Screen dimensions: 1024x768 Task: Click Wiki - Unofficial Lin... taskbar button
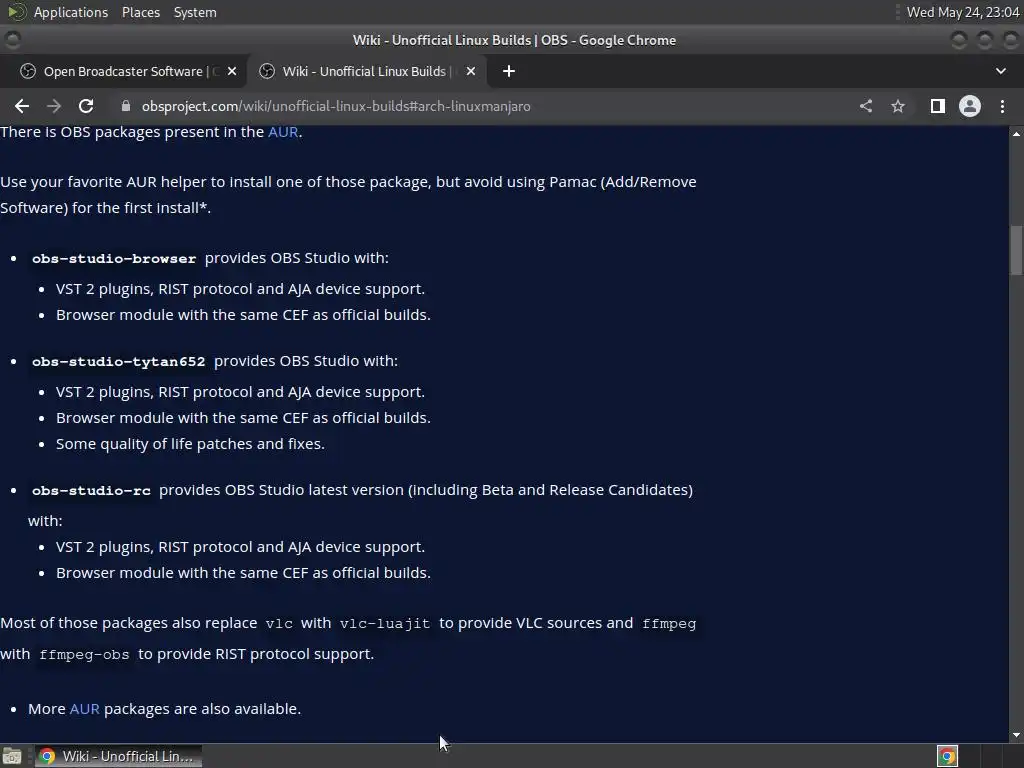point(118,756)
